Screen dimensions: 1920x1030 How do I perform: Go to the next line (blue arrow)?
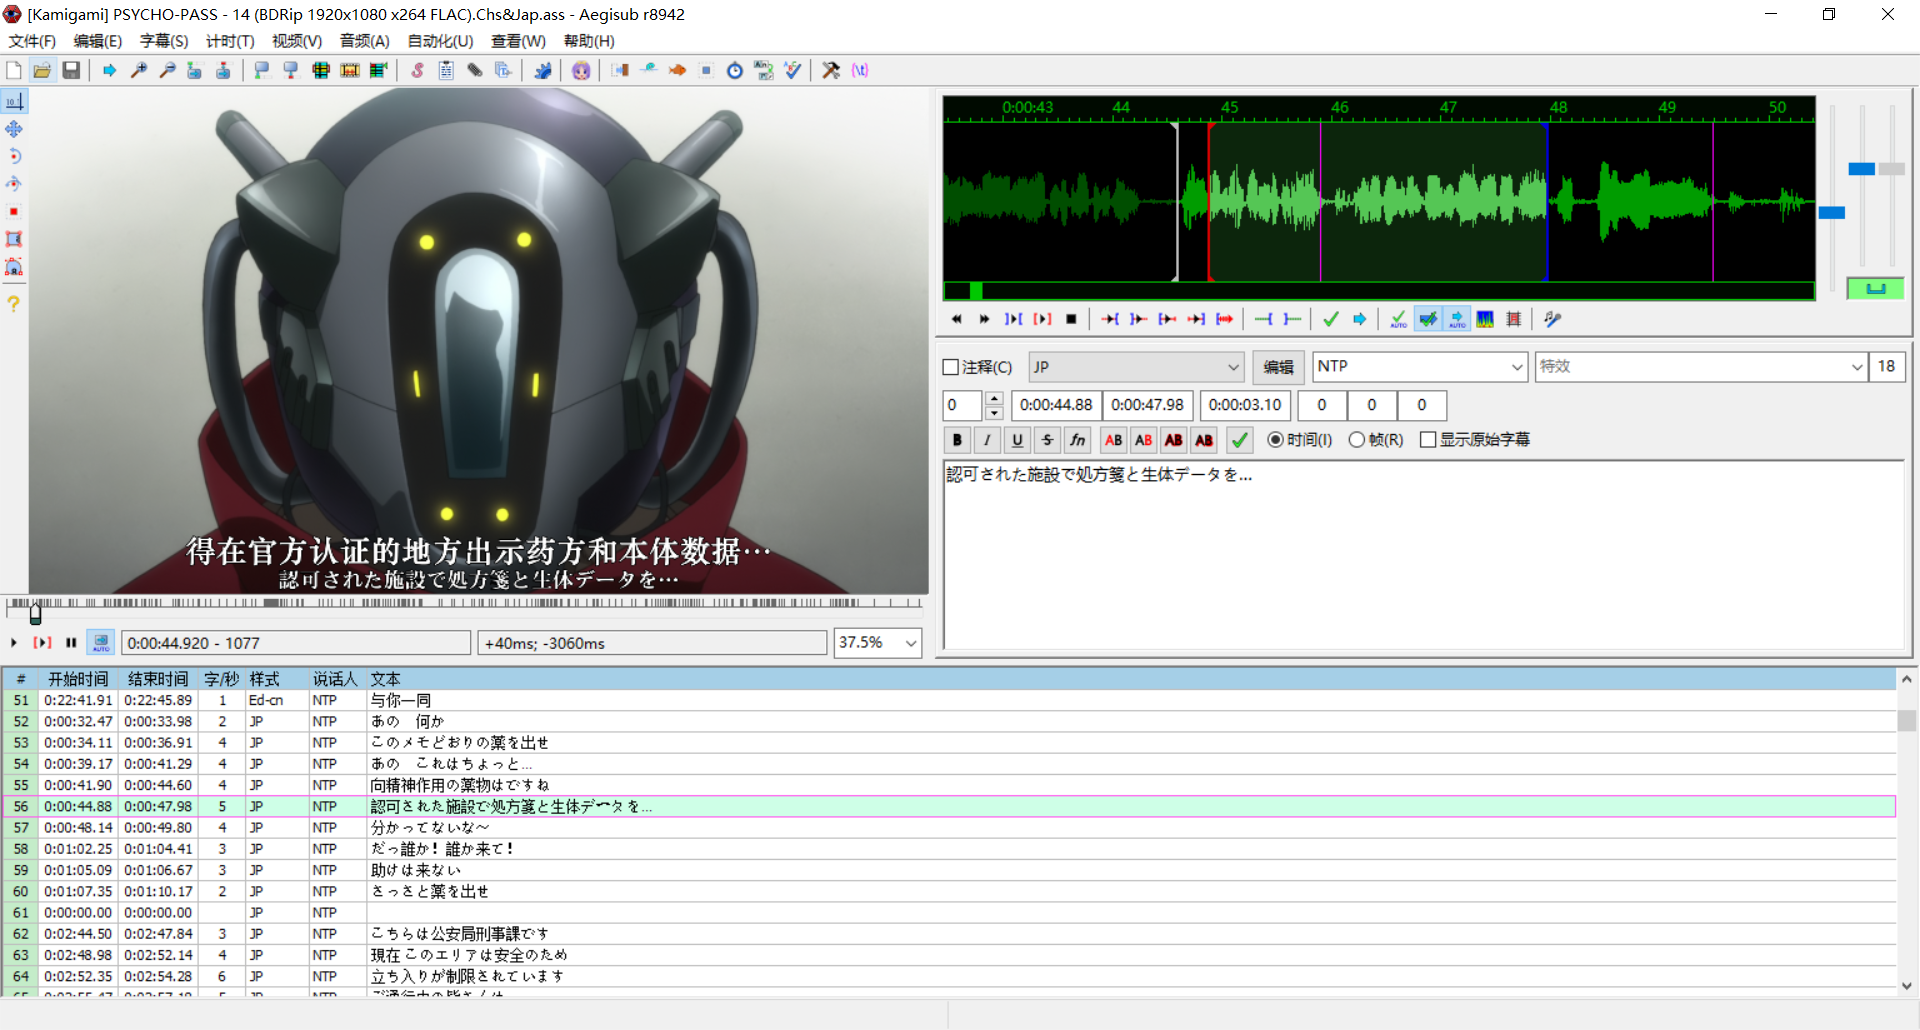click(1360, 319)
